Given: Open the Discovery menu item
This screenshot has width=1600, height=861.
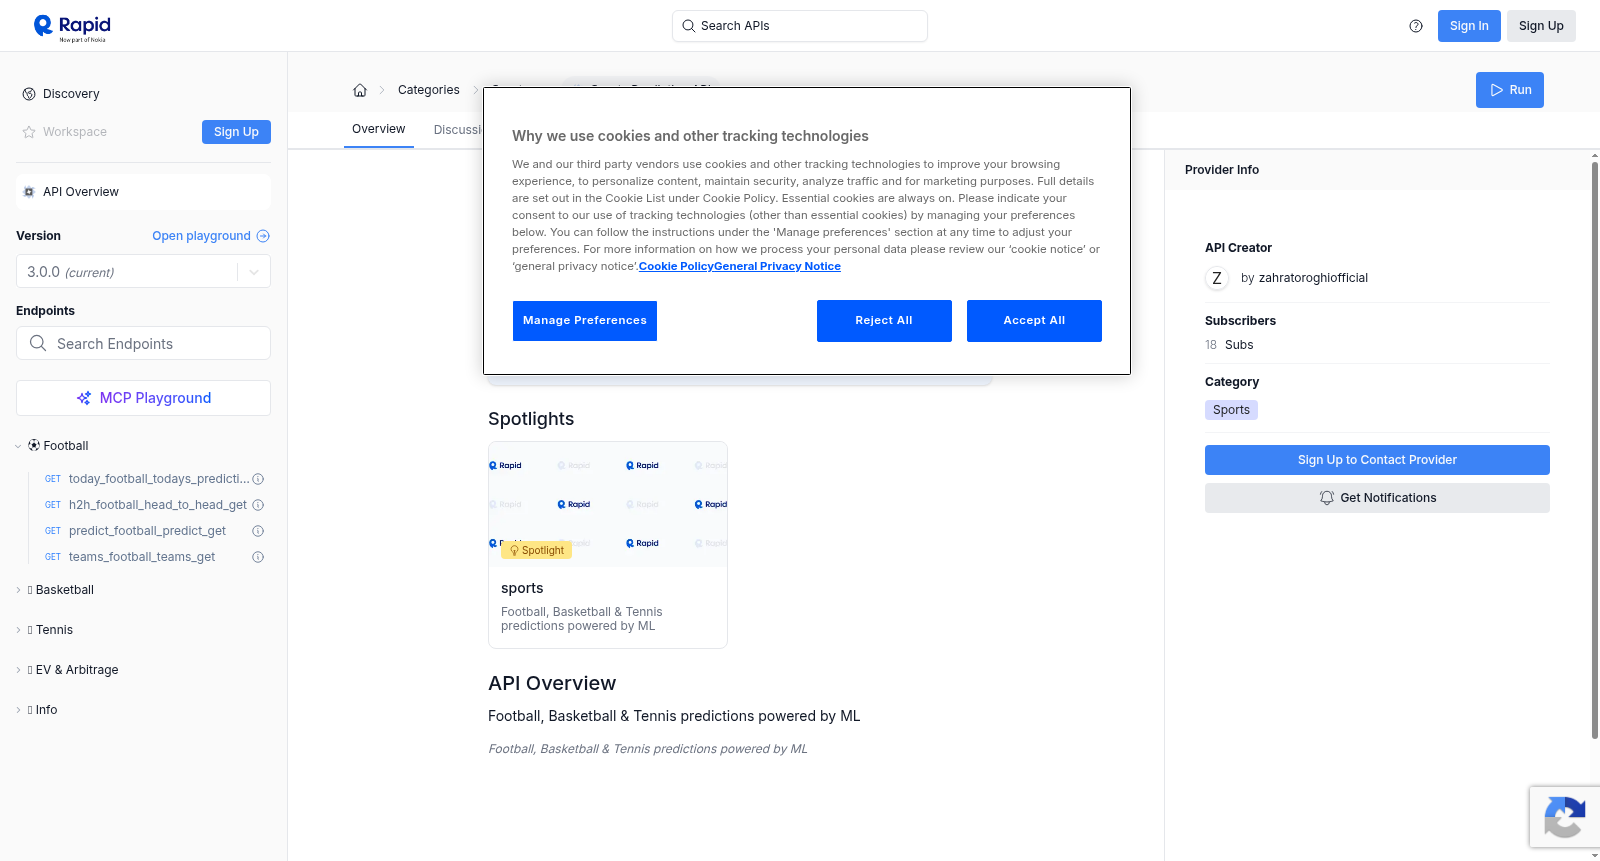Looking at the screenshot, I should [71, 94].
